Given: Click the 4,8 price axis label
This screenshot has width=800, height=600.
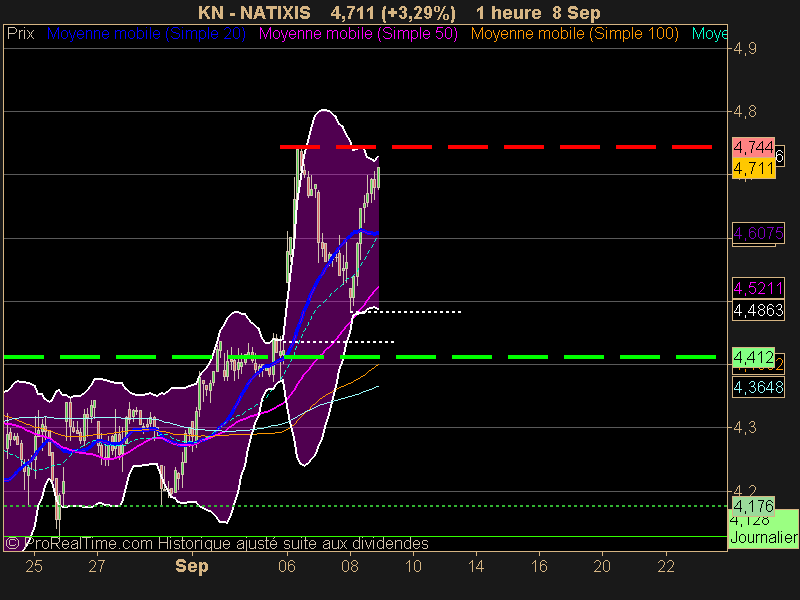Looking at the screenshot, I should tap(744, 112).
